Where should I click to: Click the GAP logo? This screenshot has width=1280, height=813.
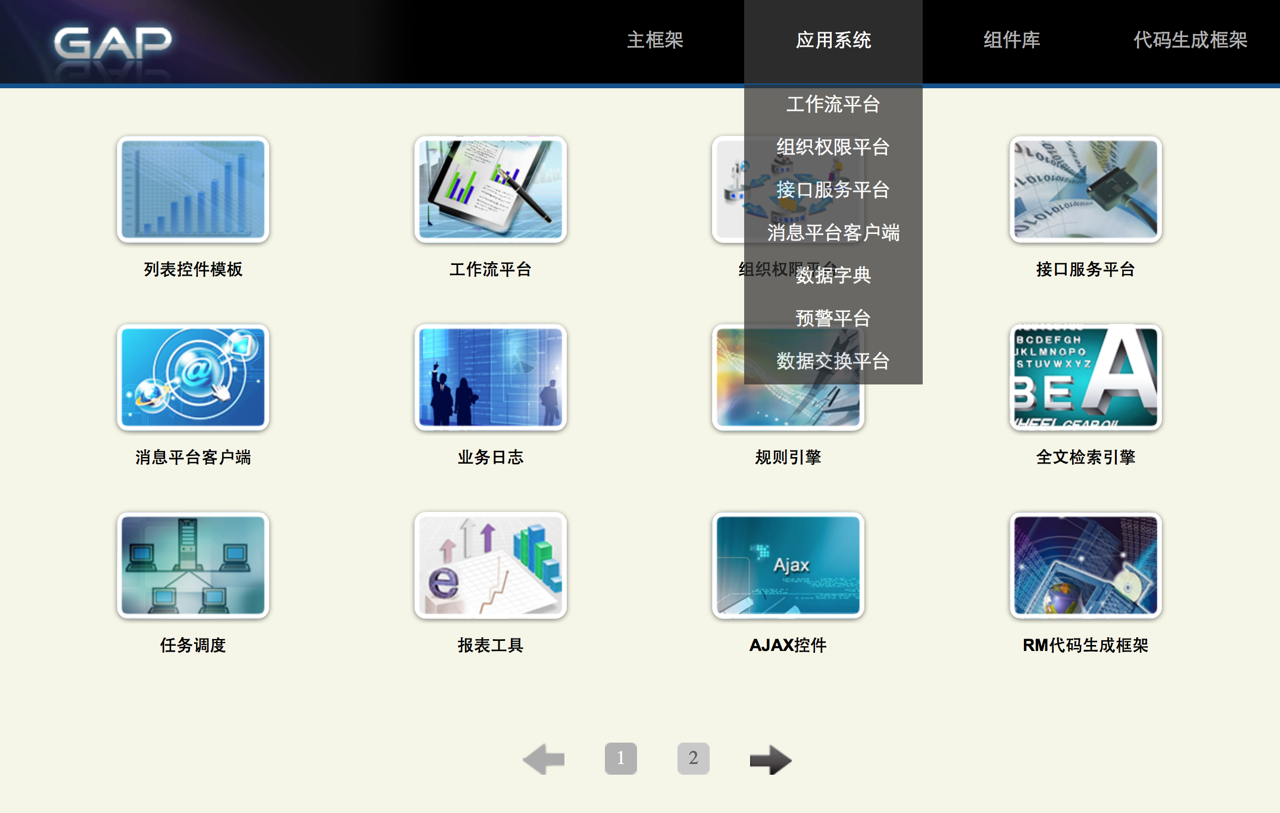pyautogui.click(x=112, y=43)
